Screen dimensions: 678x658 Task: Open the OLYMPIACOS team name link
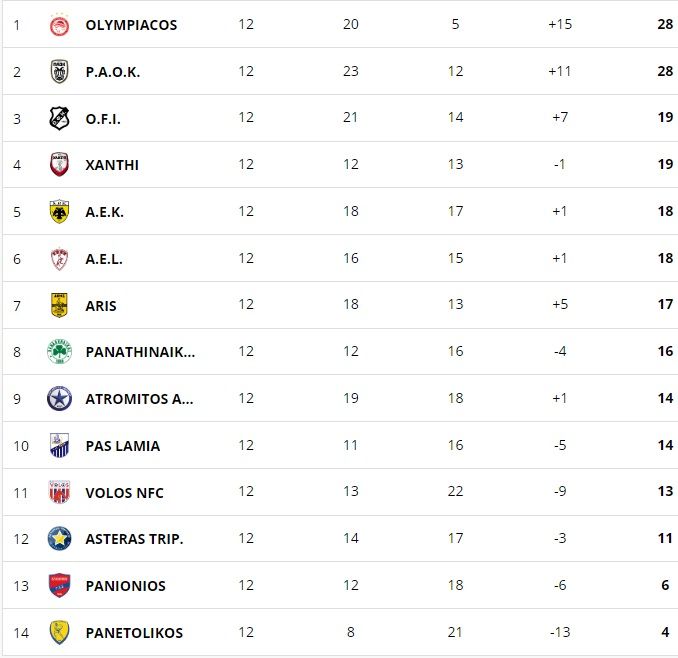click(131, 25)
